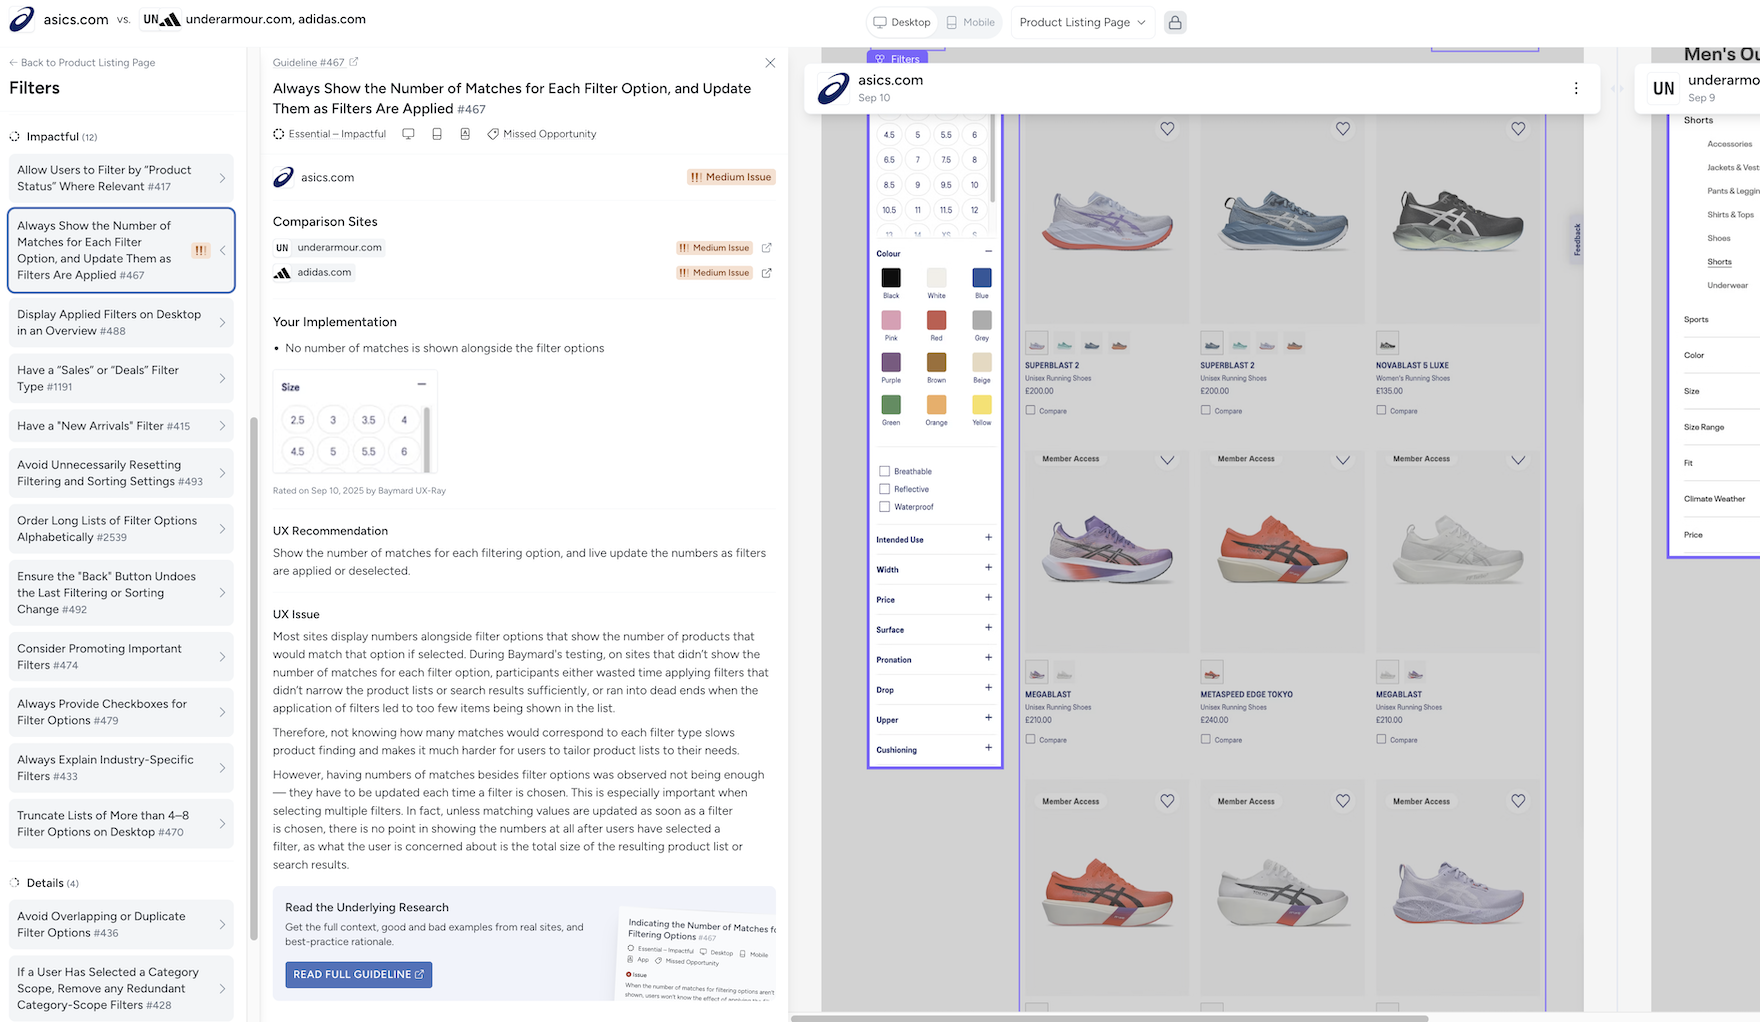Viewport: 1760px width, 1022px height.
Task: Open underarmour.com comparison external link icon
Action: (x=767, y=248)
